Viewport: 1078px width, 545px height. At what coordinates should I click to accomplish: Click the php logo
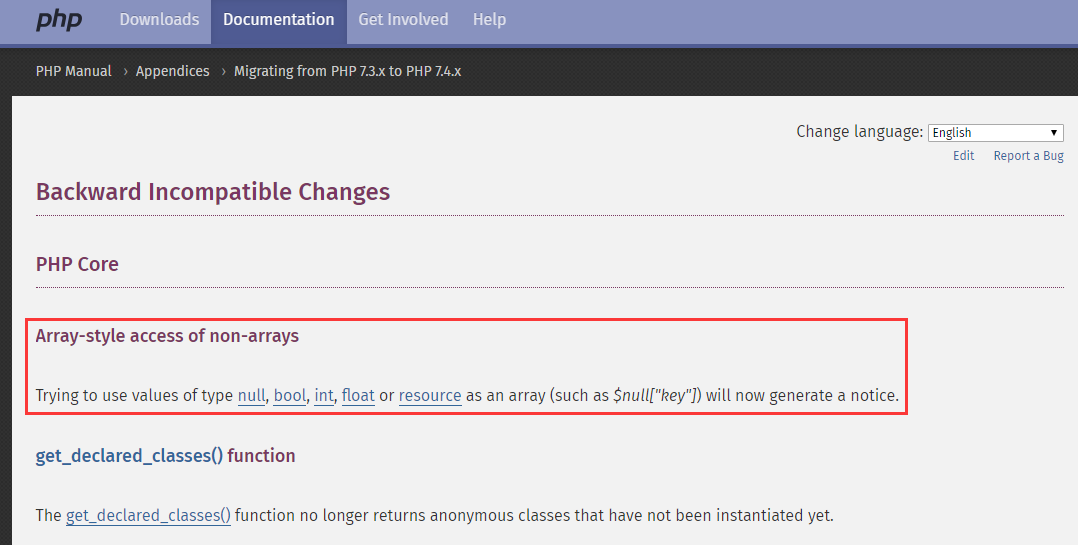tap(59, 20)
